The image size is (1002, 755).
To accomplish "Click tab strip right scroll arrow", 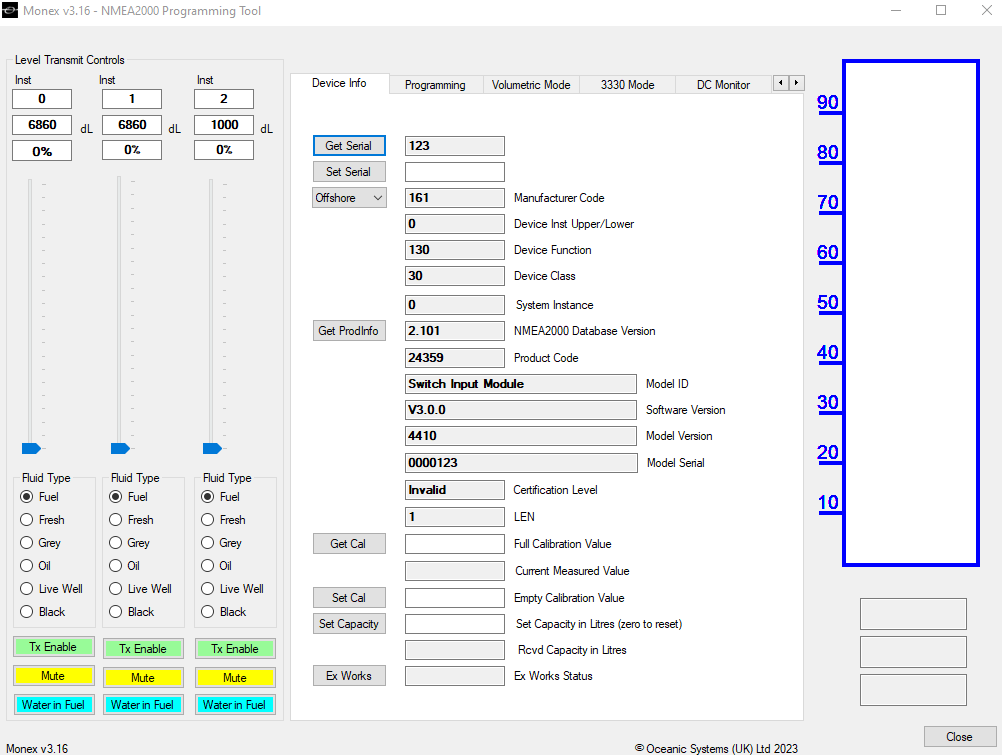I will (x=796, y=83).
